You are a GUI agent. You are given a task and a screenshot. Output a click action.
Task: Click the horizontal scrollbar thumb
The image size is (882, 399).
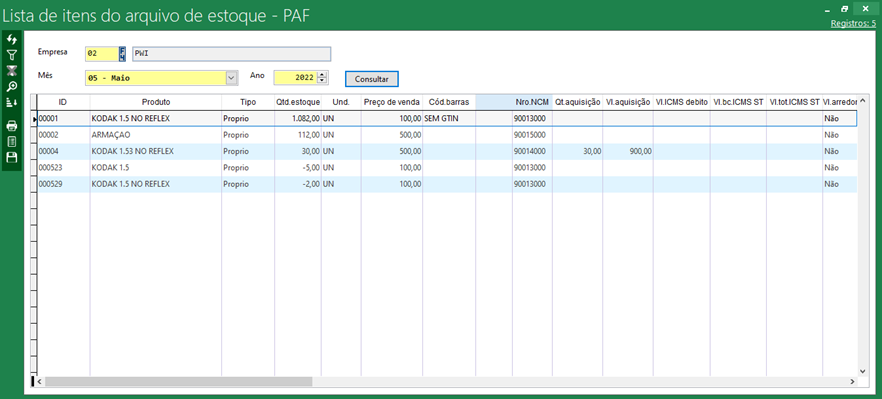click(x=178, y=382)
